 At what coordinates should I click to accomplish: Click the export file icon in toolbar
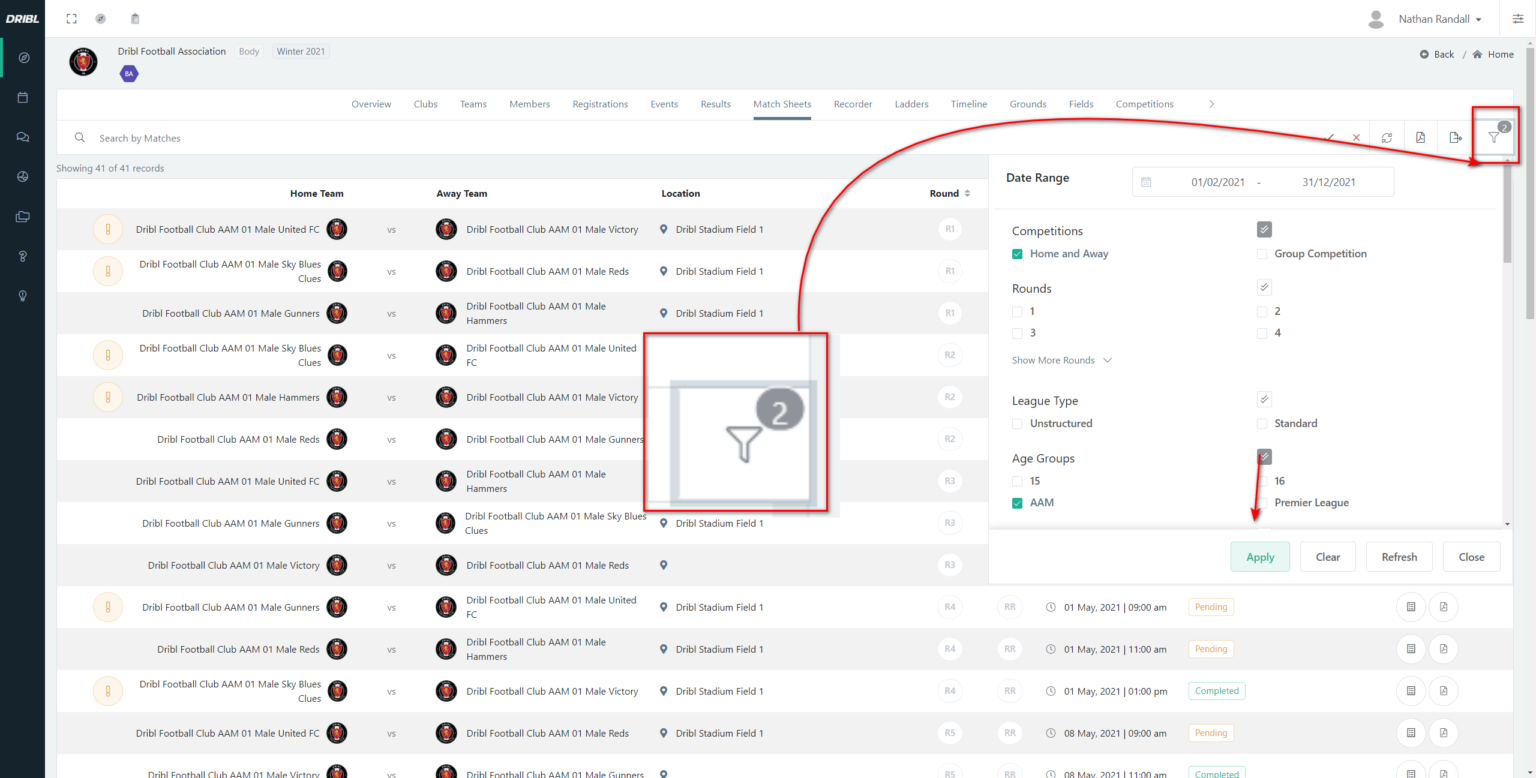(1455, 138)
